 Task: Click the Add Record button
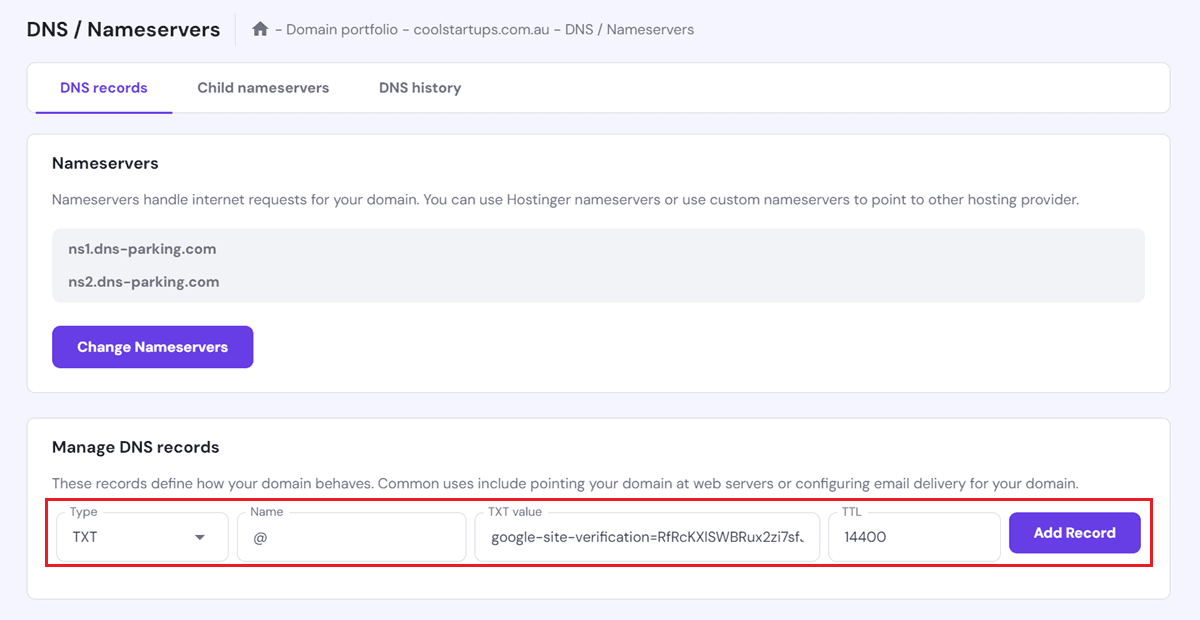1074,533
